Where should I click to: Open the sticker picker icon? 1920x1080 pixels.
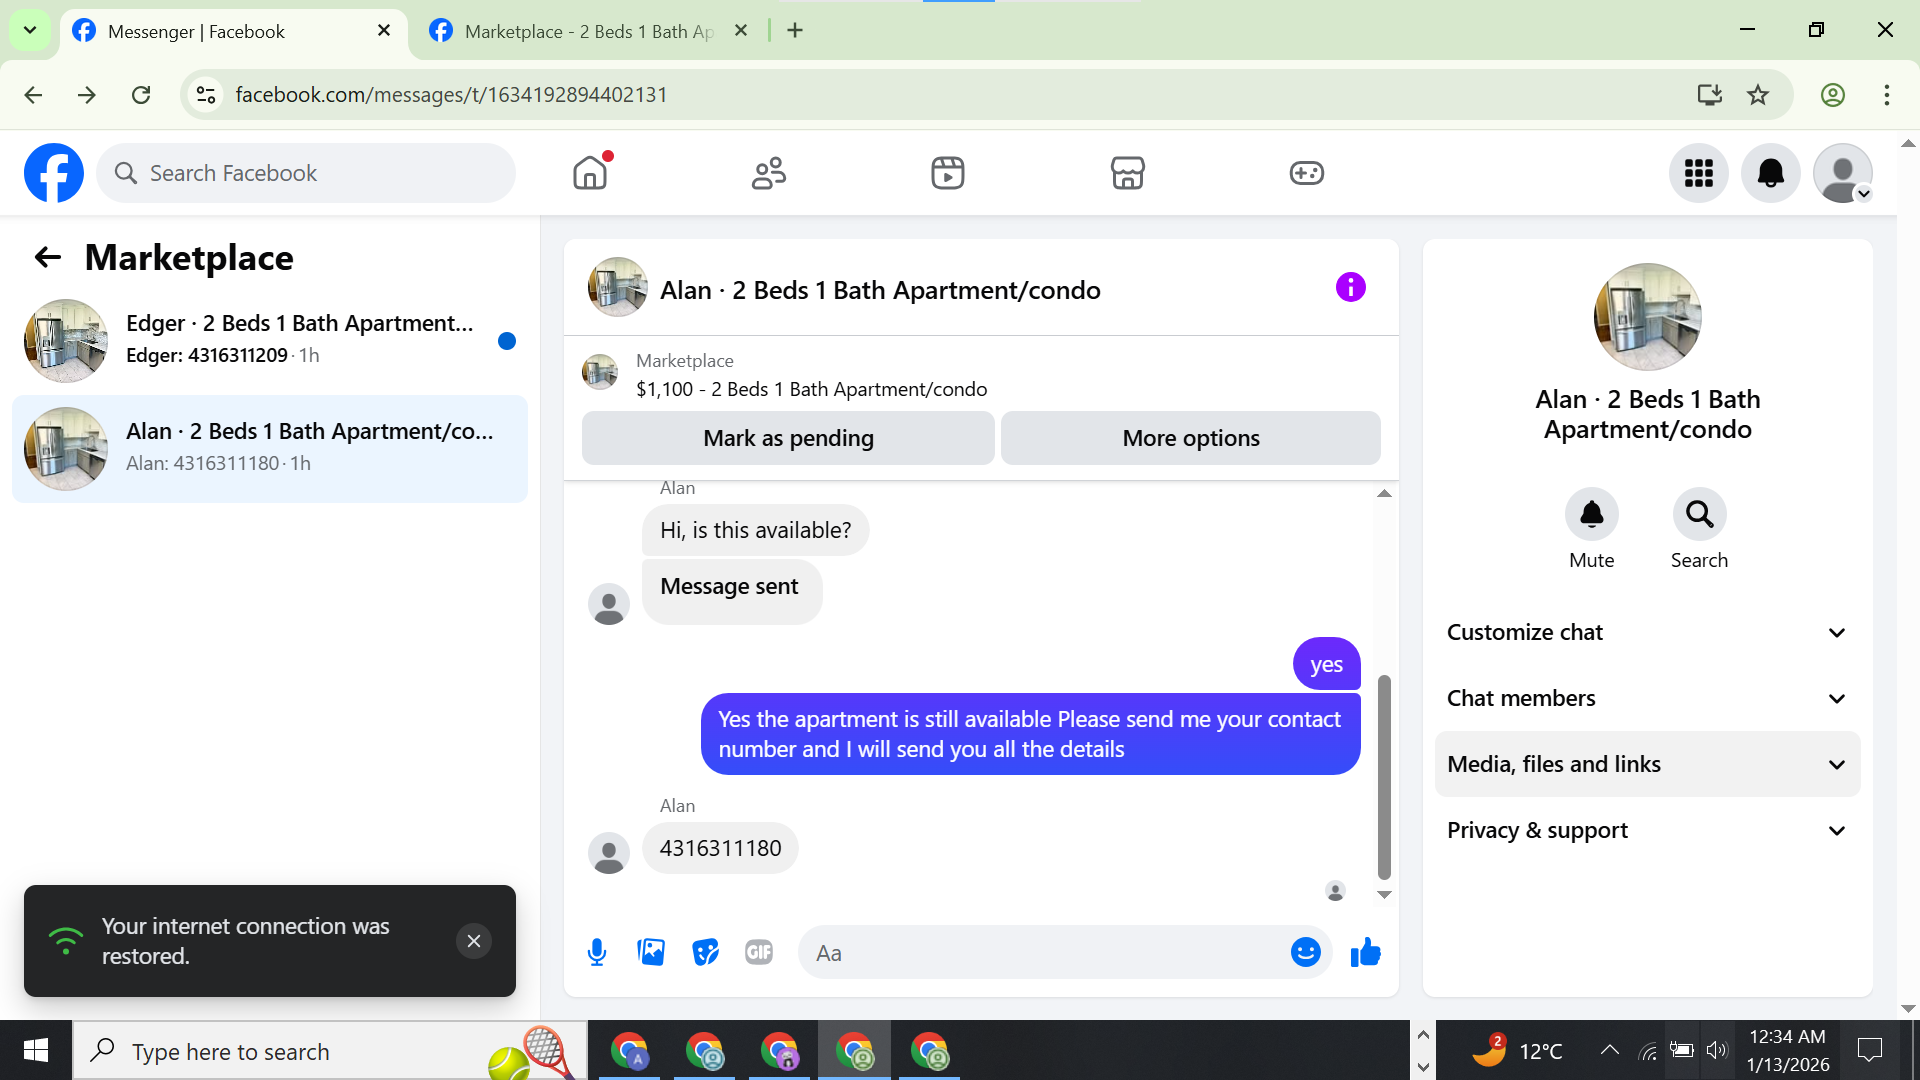705,952
